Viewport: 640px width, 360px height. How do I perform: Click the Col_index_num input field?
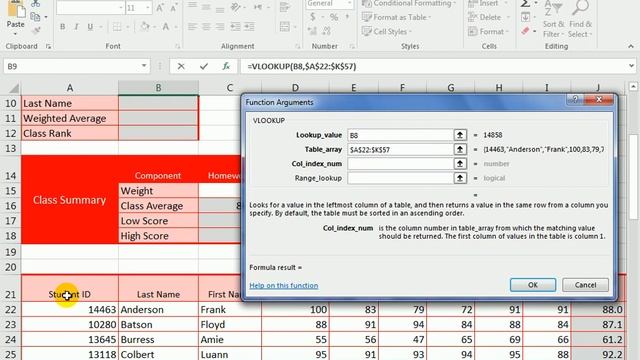coord(400,164)
